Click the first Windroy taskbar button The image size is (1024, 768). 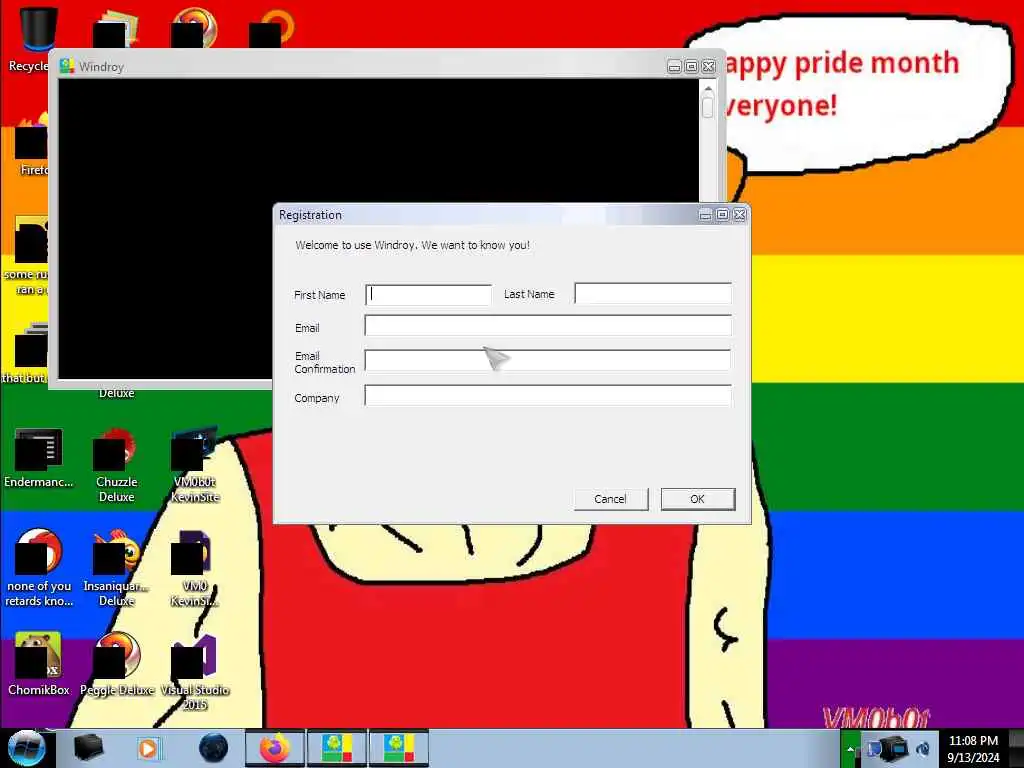point(336,748)
